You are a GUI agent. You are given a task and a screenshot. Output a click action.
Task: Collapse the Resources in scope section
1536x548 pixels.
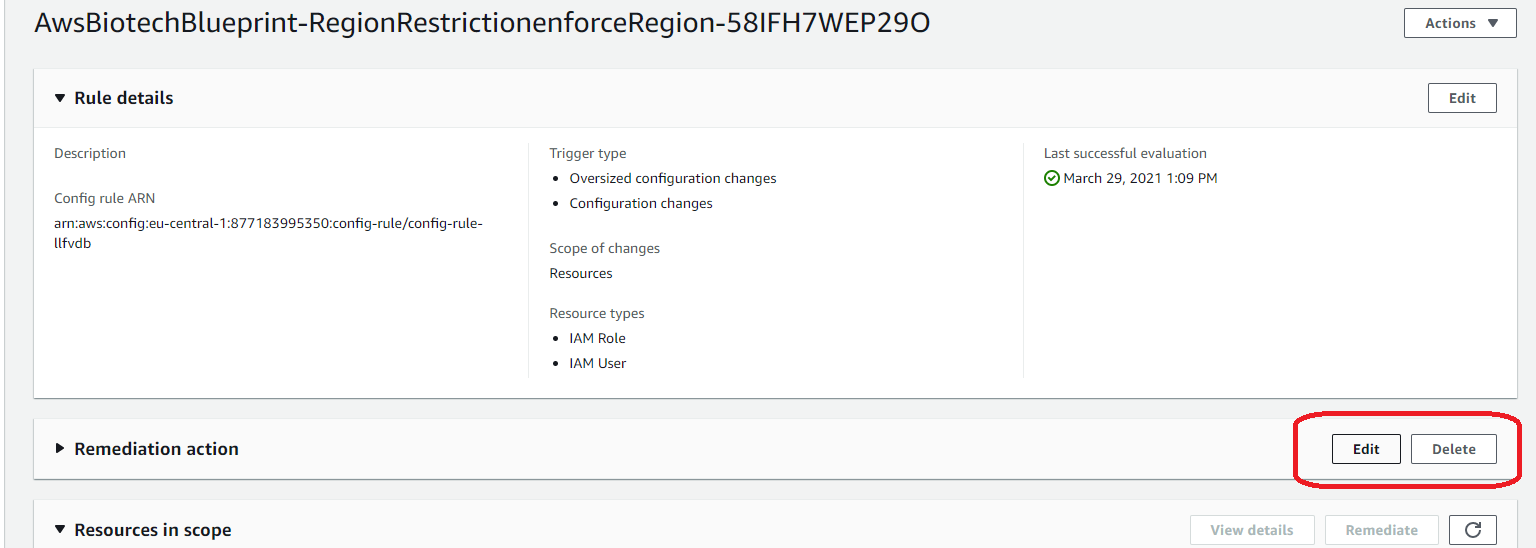(61, 530)
